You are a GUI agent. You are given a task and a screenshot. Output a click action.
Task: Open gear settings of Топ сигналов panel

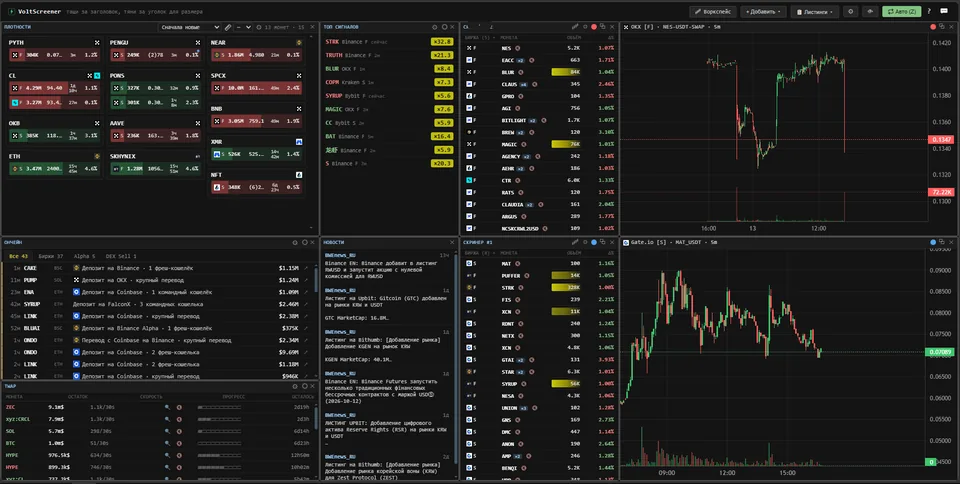click(x=435, y=28)
